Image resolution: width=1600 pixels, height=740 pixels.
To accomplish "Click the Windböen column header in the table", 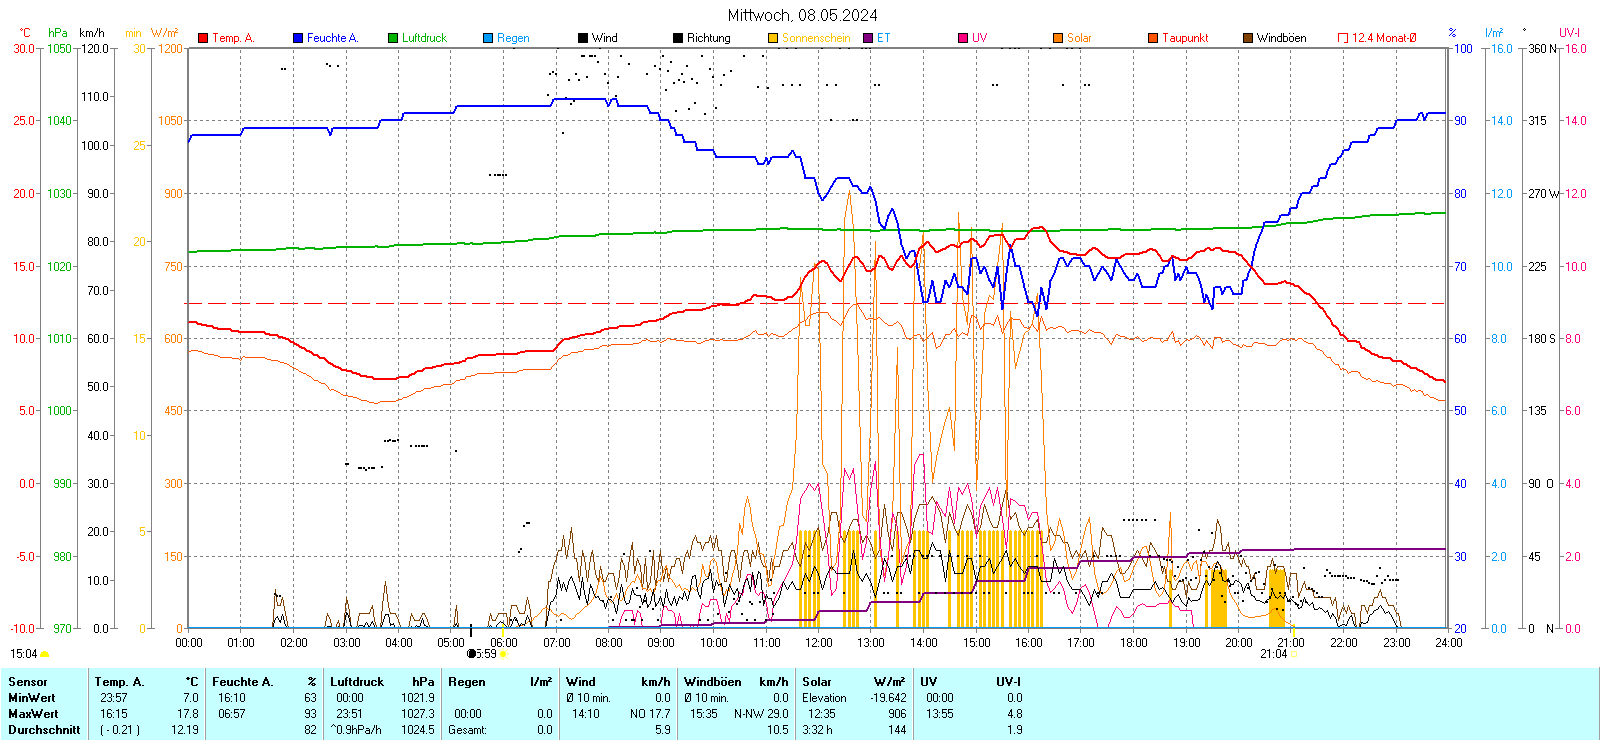I will point(713,682).
